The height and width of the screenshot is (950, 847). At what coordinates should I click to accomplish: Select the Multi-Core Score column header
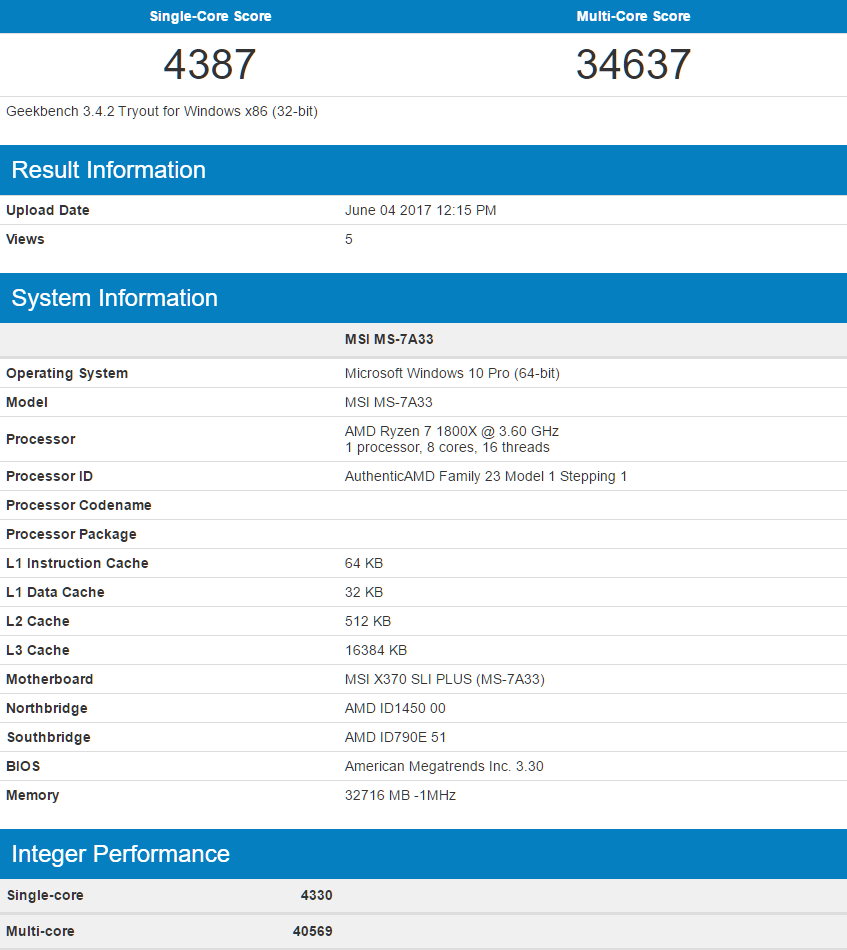633,16
